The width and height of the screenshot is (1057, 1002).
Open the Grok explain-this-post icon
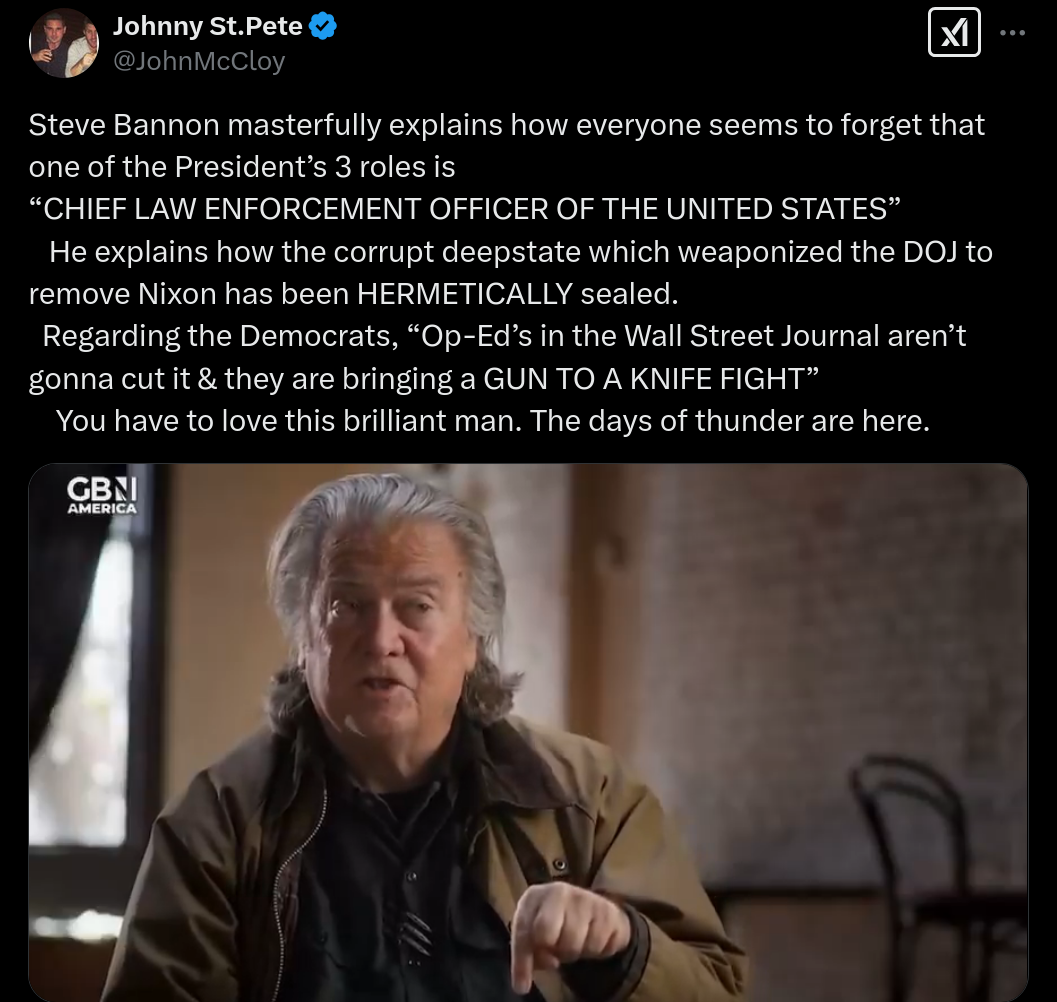(954, 32)
